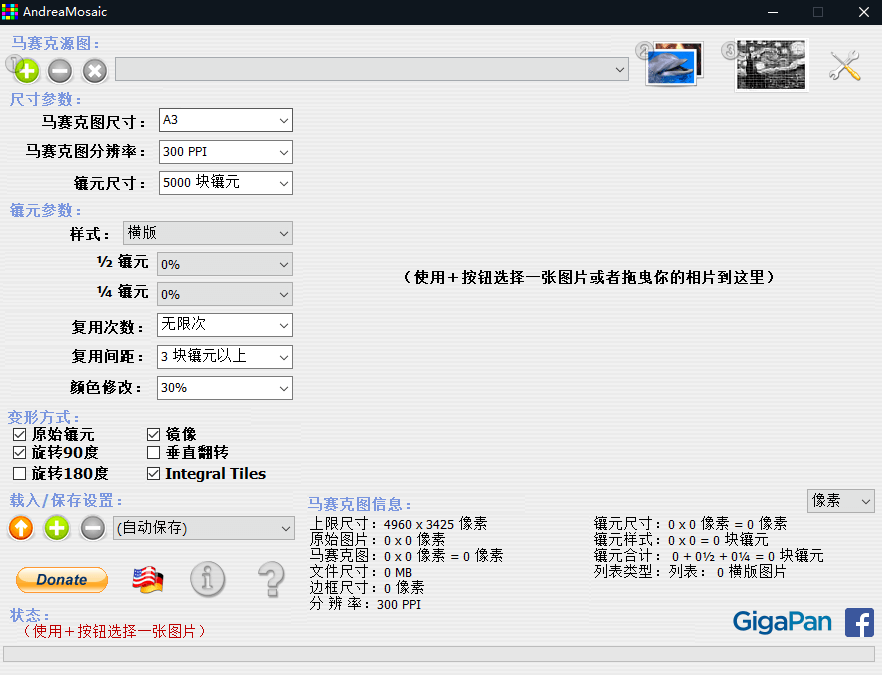
Task: Click the Donate button
Action: click(x=62, y=580)
